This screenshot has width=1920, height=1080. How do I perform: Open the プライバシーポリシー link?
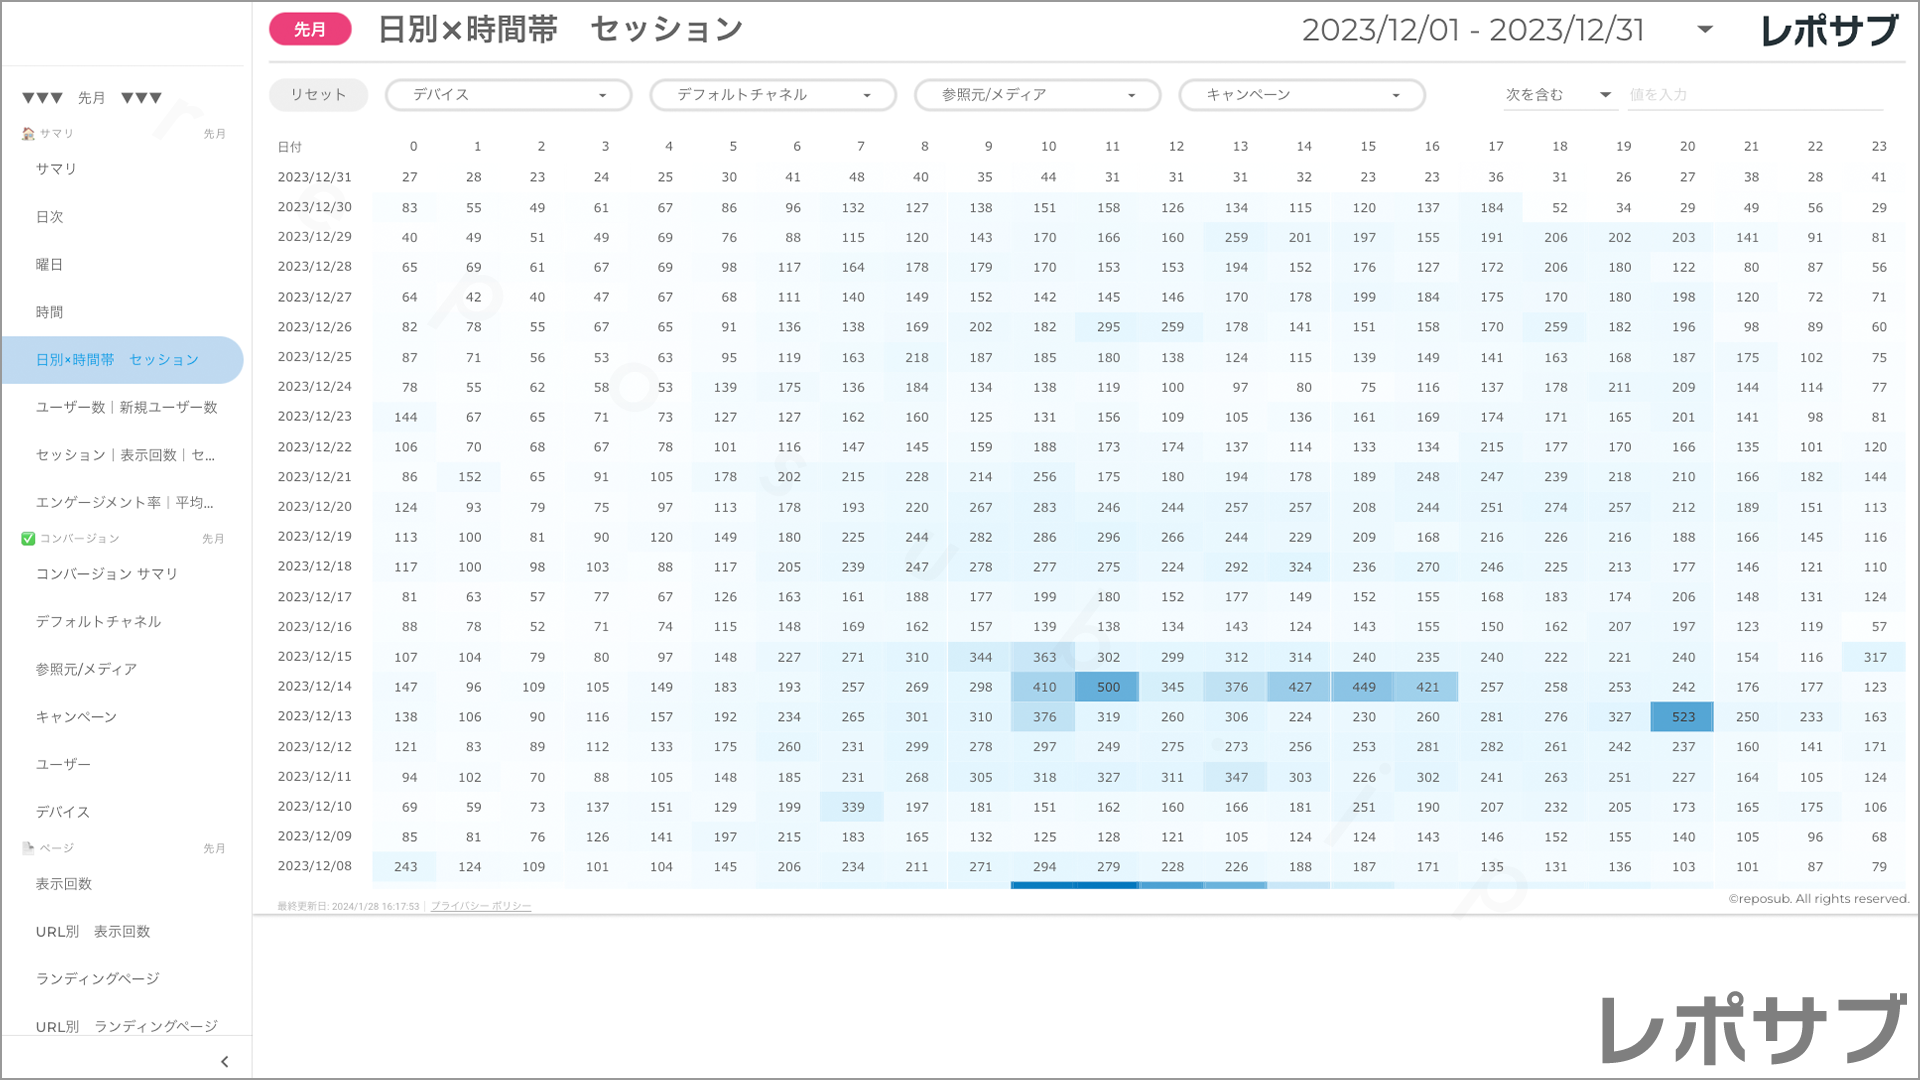(x=481, y=906)
